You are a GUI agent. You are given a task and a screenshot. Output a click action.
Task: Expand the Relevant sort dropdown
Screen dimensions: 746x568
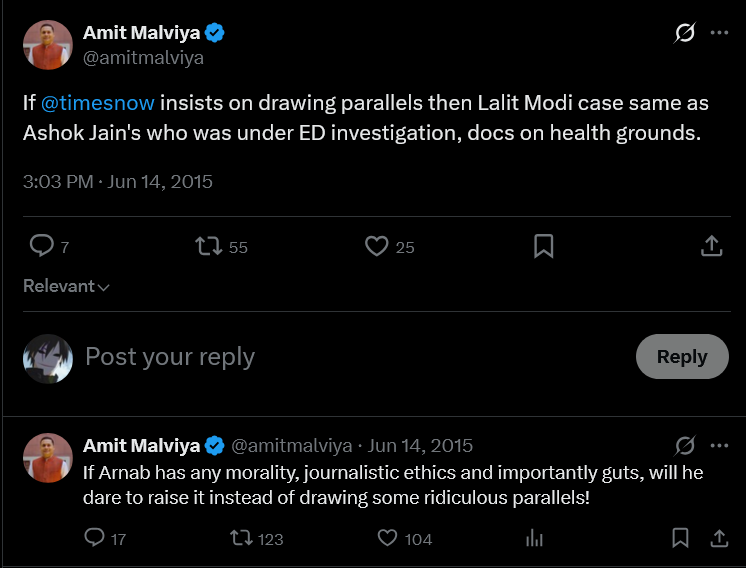click(66, 286)
